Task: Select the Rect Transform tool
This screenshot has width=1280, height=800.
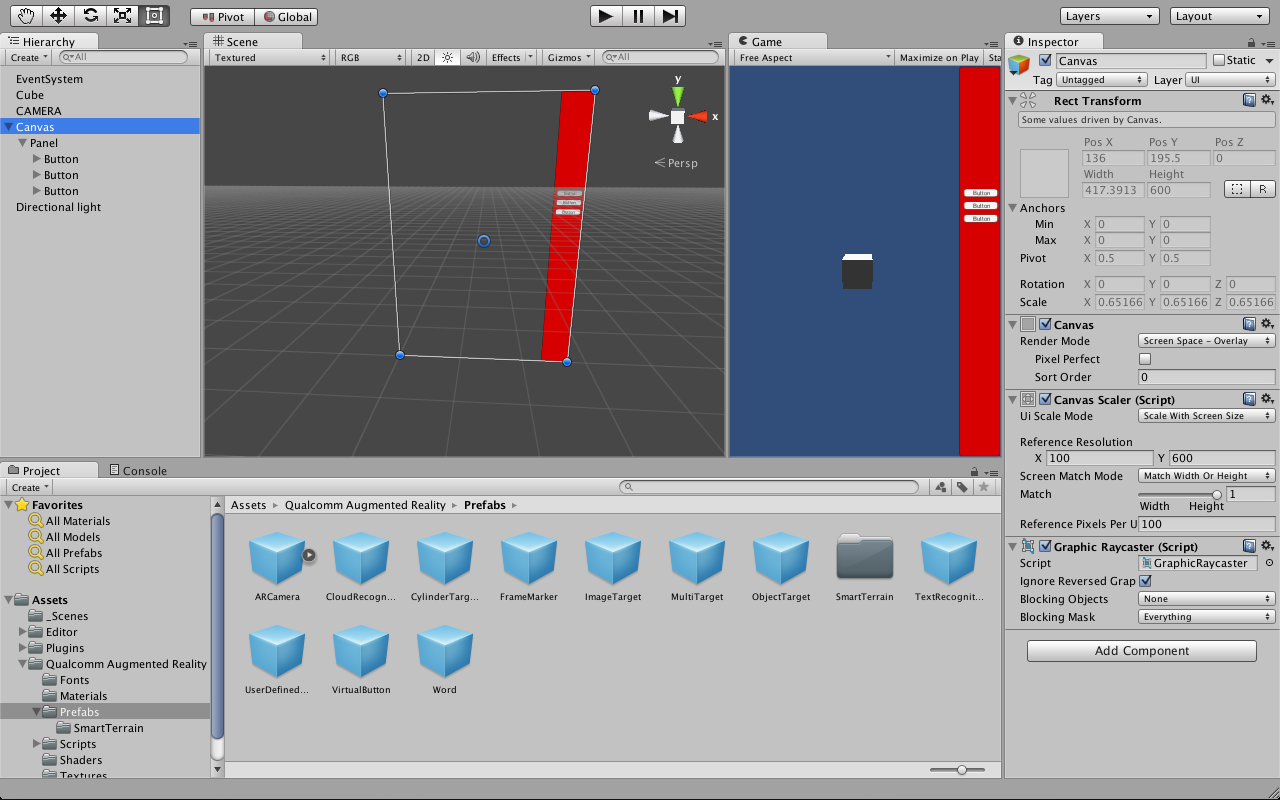Action: (x=154, y=15)
